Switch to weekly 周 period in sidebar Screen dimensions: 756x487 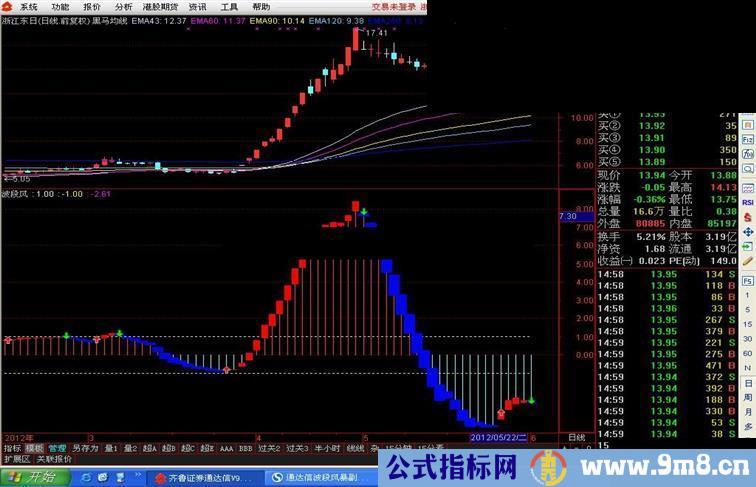[748, 398]
